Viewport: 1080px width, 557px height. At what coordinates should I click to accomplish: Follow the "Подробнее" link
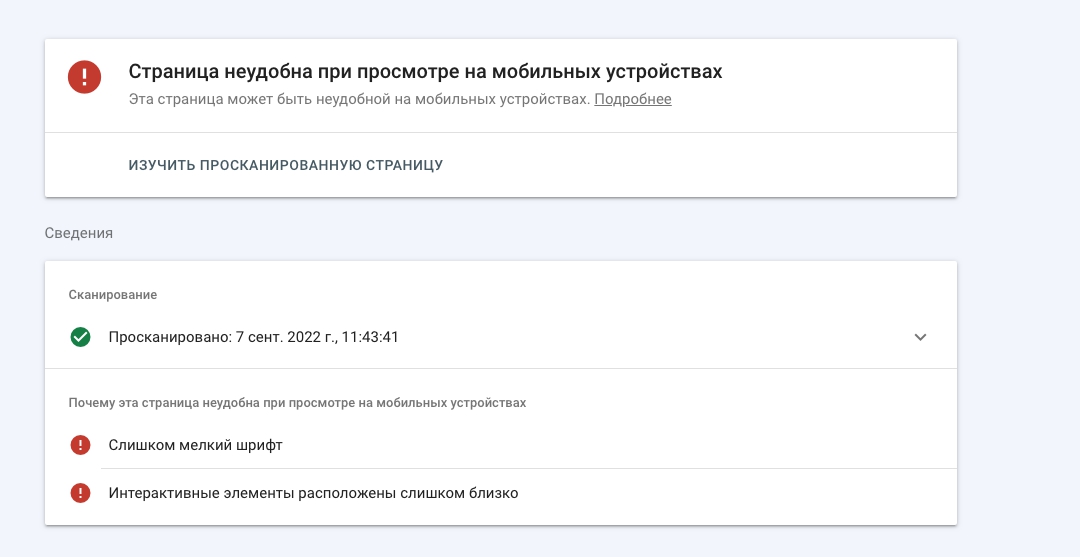pyautogui.click(x=633, y=99)
